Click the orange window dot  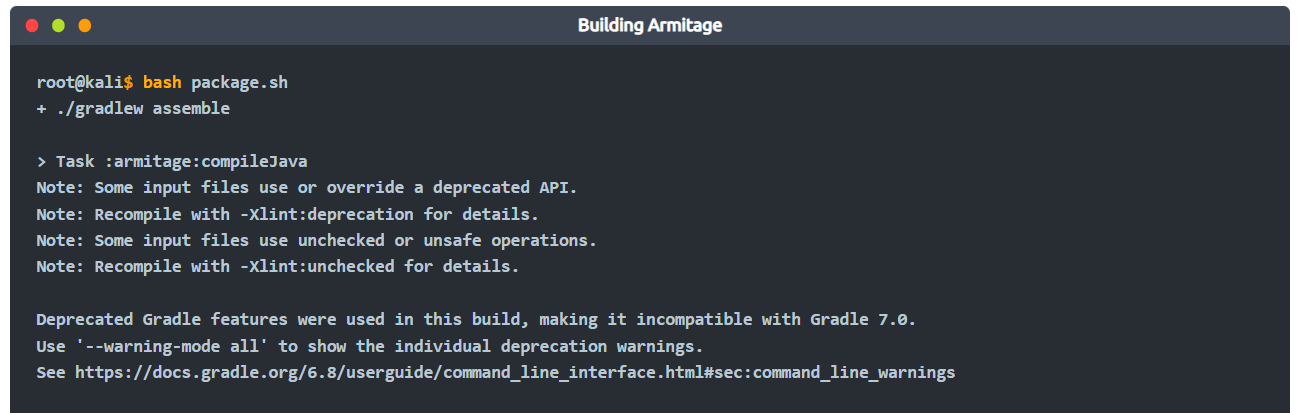tap(85, 25)
